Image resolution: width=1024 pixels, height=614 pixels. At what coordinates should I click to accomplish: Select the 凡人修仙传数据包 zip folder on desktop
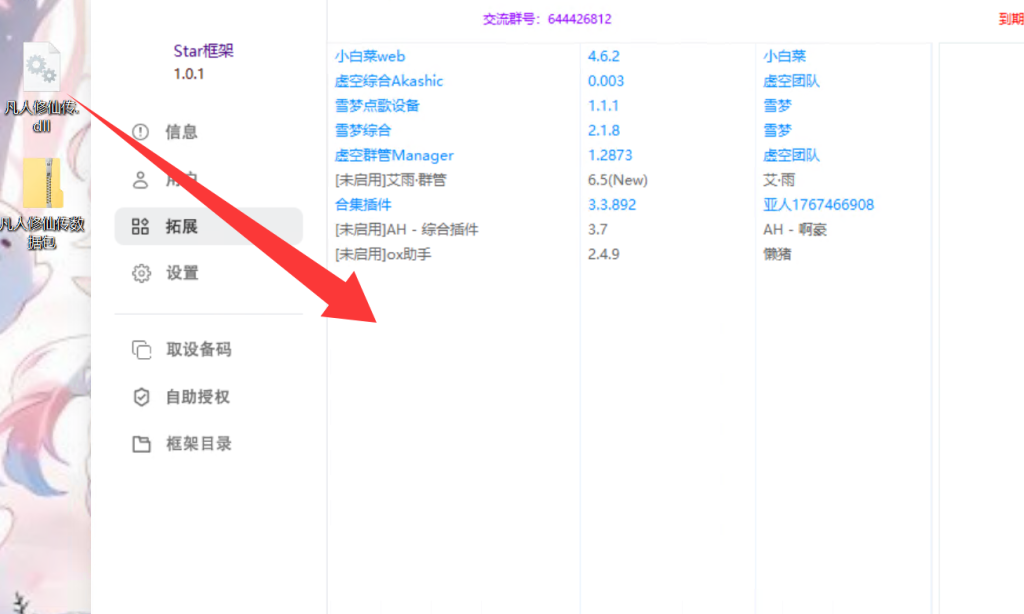click(x=42, y=184)
